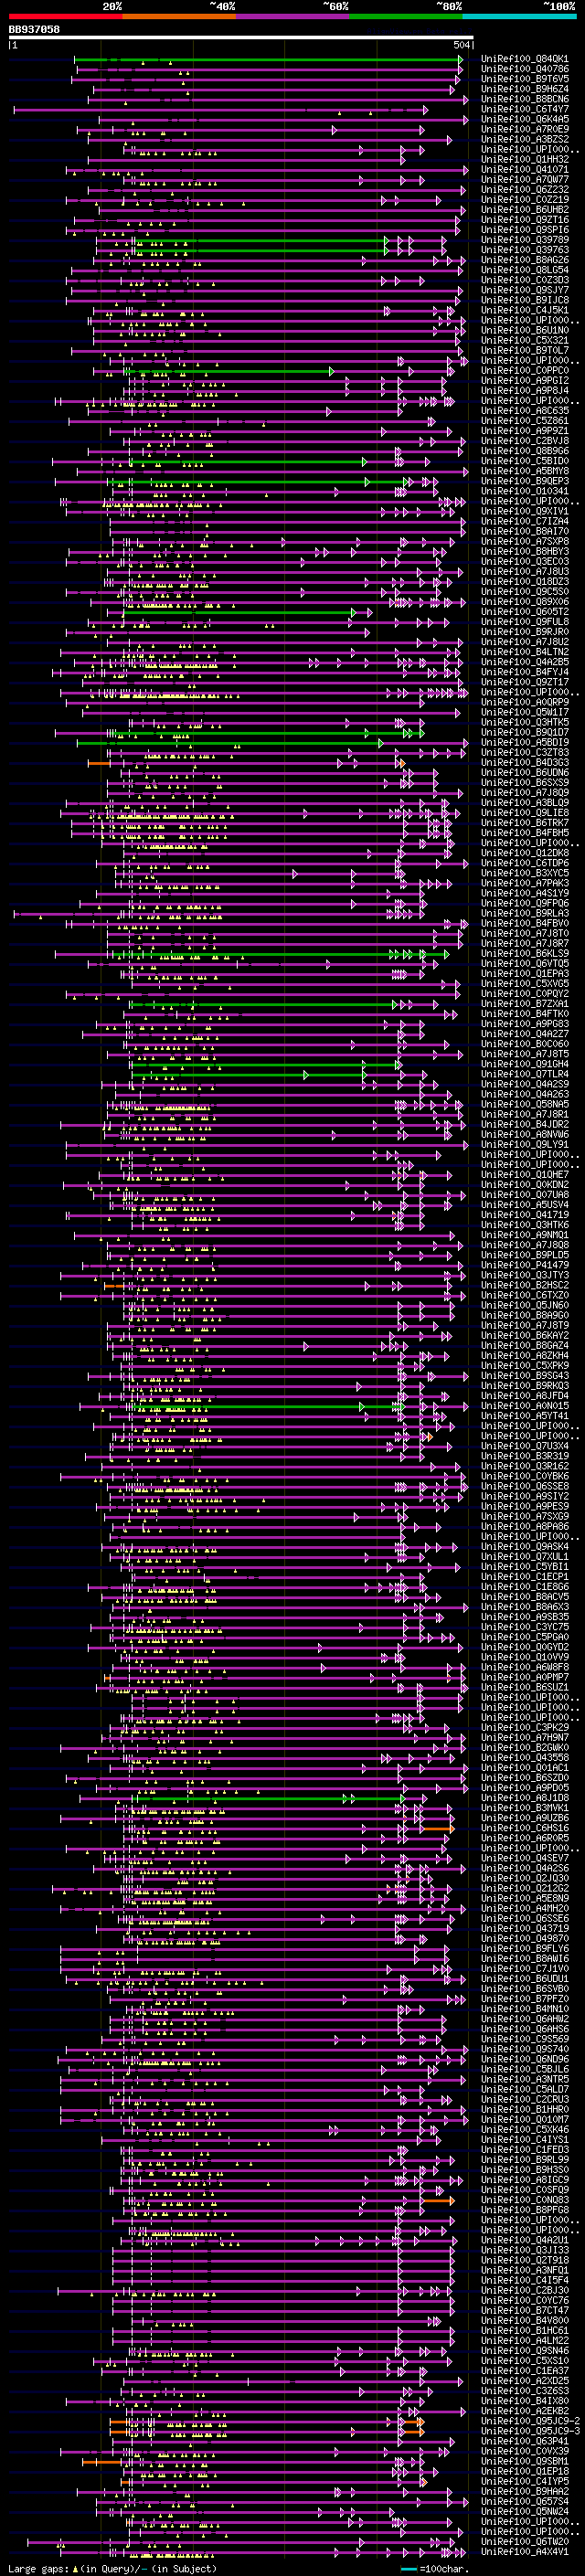Open hit UniRef100_Q40786
The height and width of the screenshot is (2576, 585).
[x=524, y=69]
